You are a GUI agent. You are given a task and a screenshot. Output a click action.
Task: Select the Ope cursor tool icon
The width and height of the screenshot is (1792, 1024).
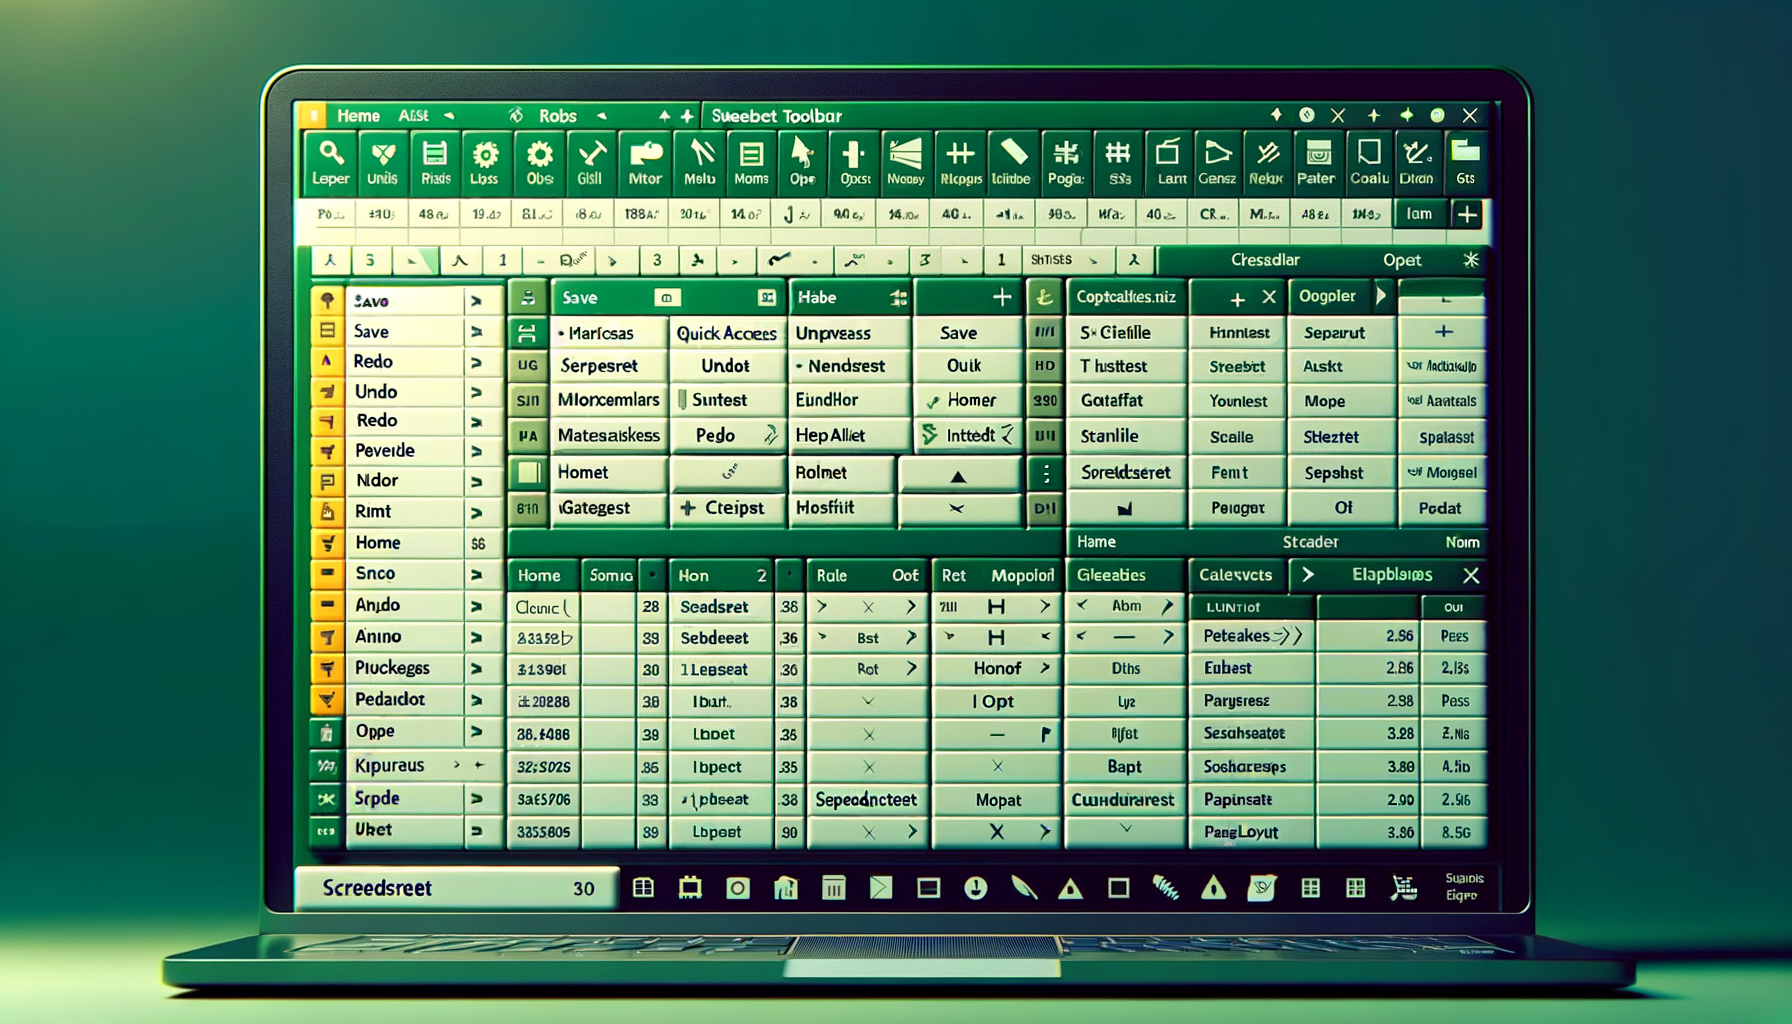pyautogui.click(x=801, y=160)
